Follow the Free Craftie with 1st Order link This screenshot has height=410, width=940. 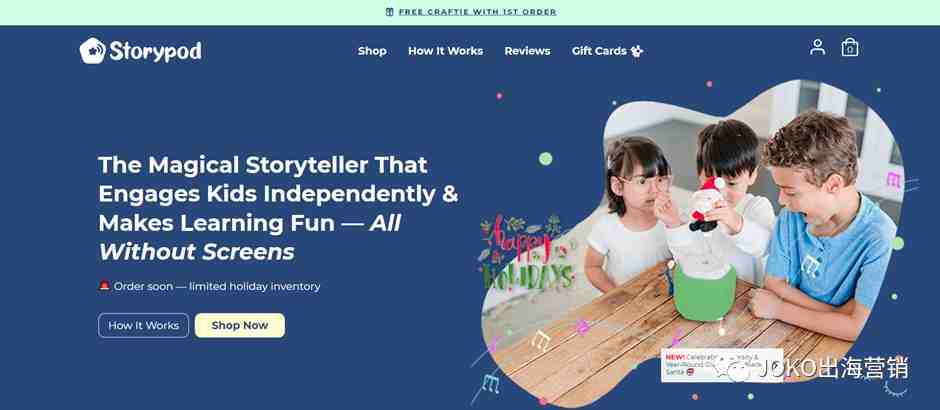tap(477, 12)
